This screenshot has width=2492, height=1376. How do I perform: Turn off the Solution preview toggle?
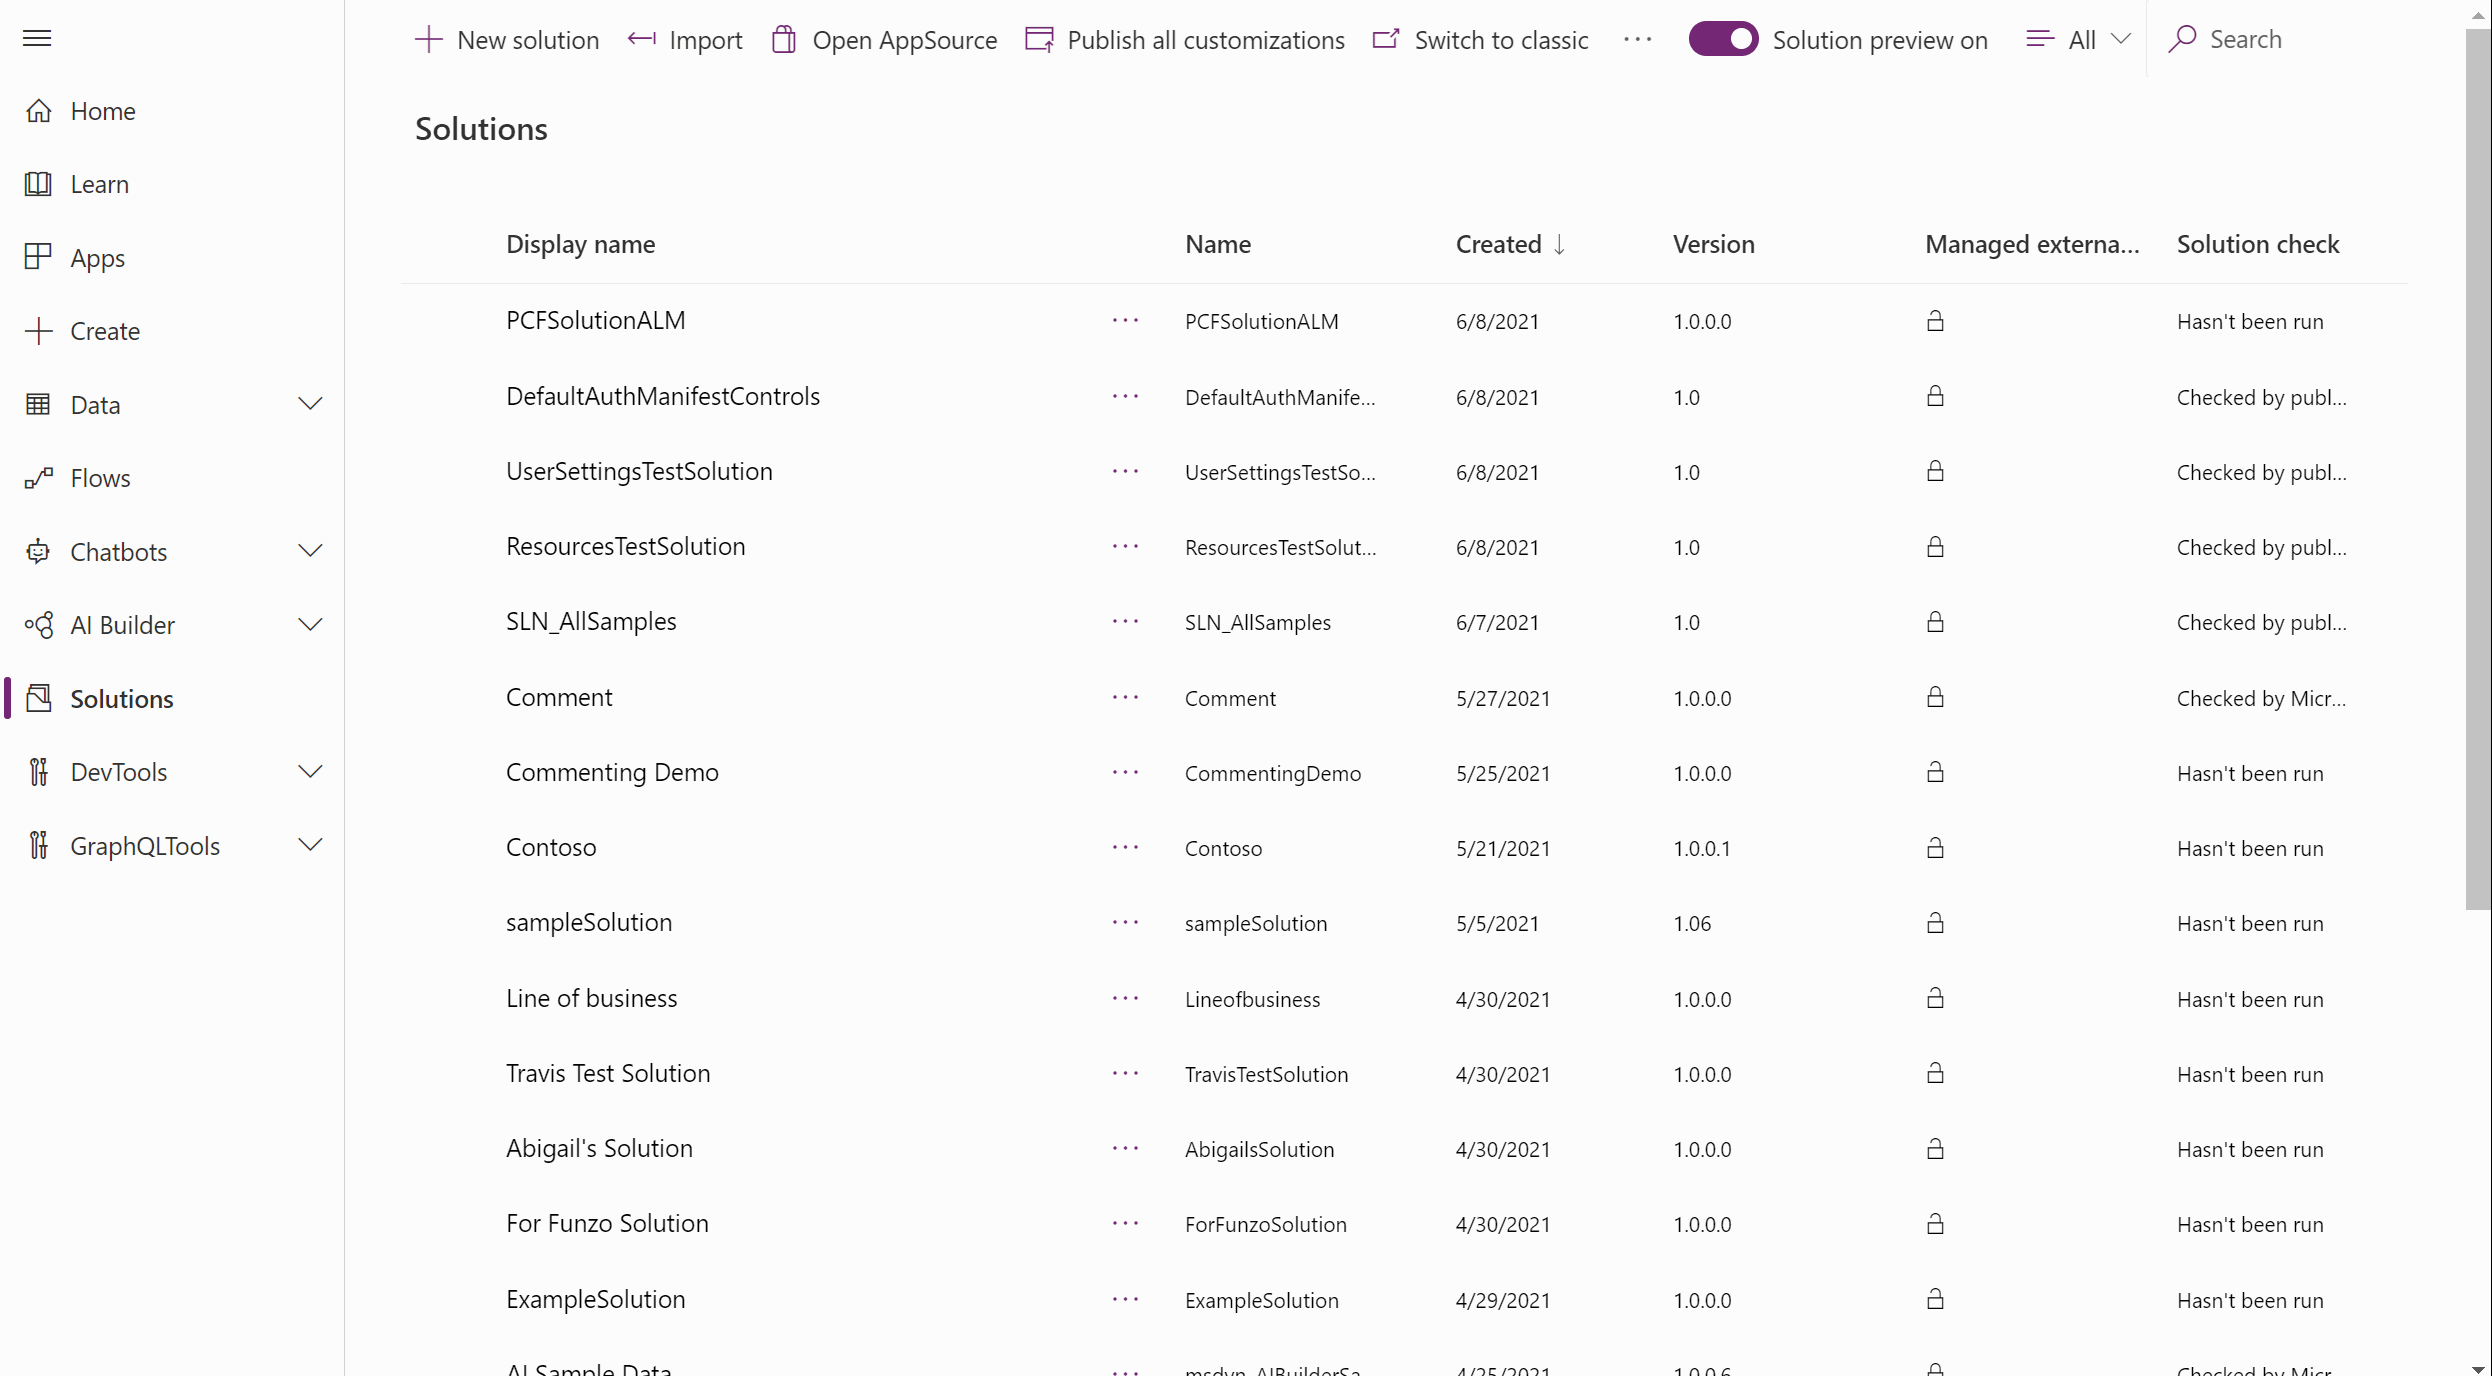(1722, 39)
